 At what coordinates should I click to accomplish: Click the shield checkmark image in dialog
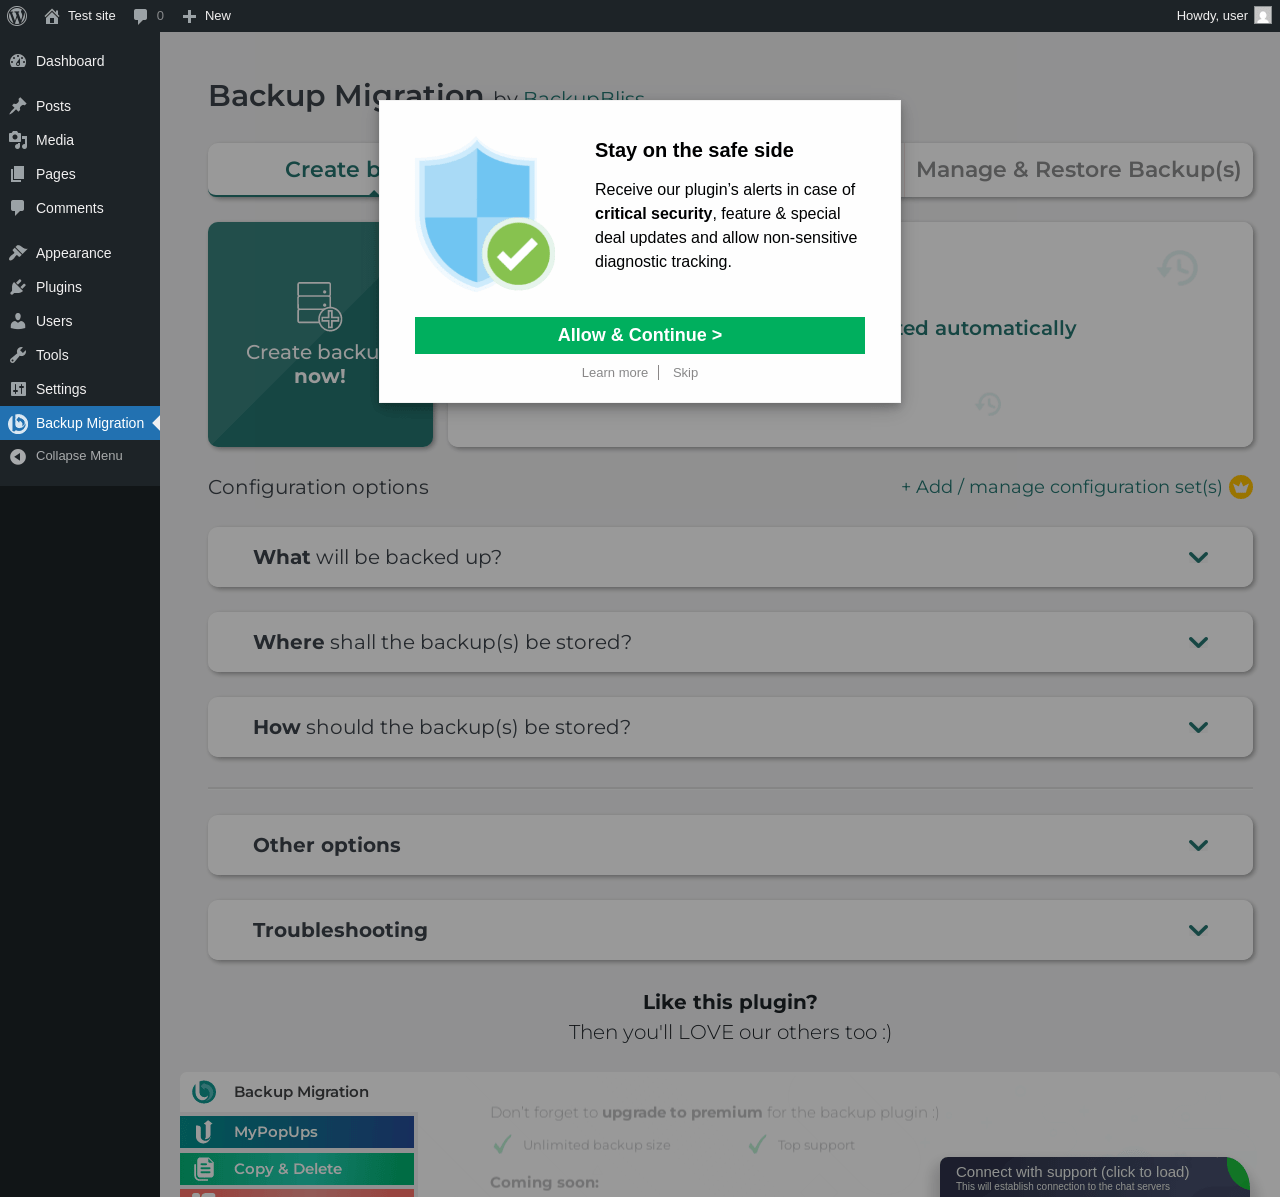[485, 214]
